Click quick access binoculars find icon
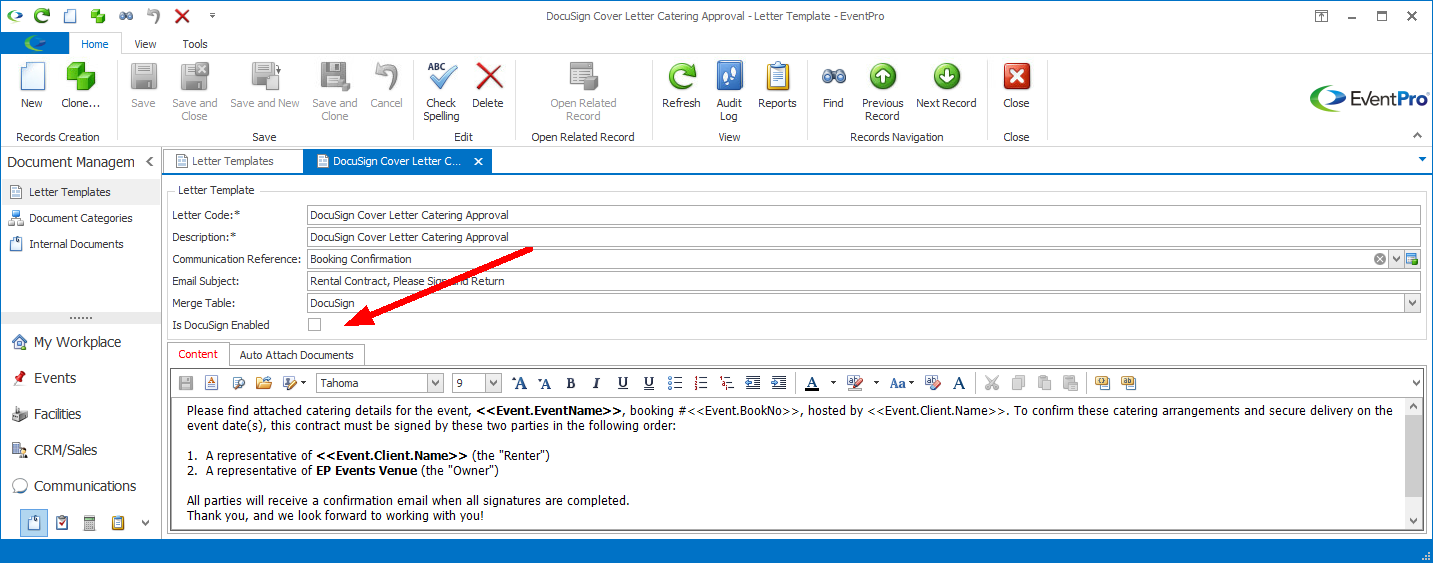The width and height of the screenshot is (1433, 563). [125, 16]
